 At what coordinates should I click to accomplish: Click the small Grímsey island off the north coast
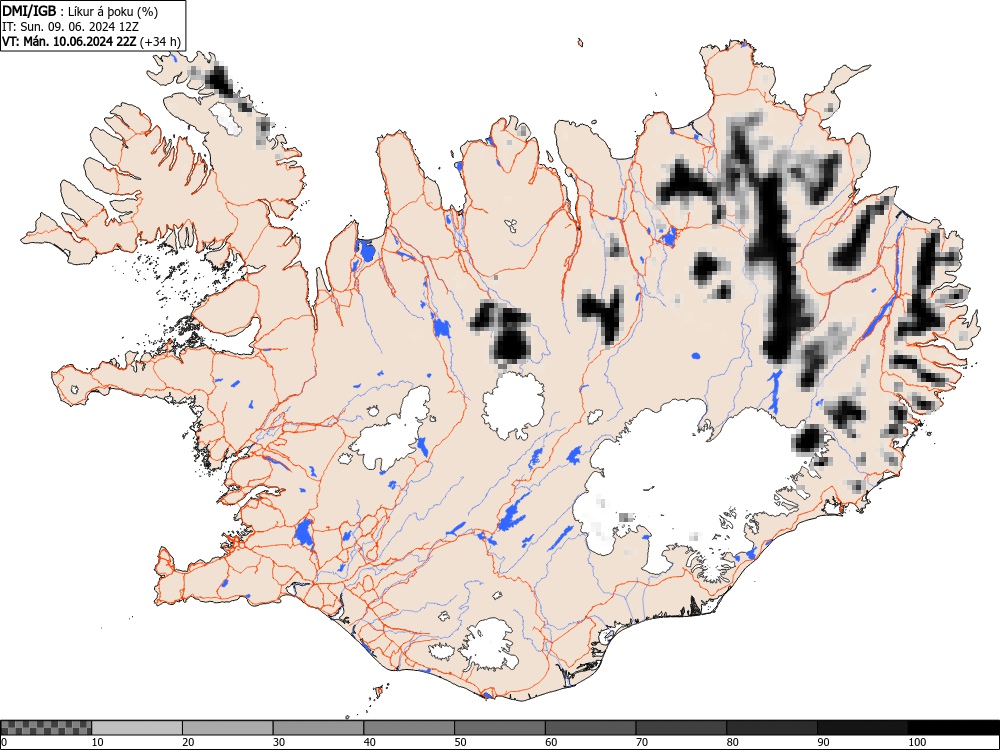point(580,43)
